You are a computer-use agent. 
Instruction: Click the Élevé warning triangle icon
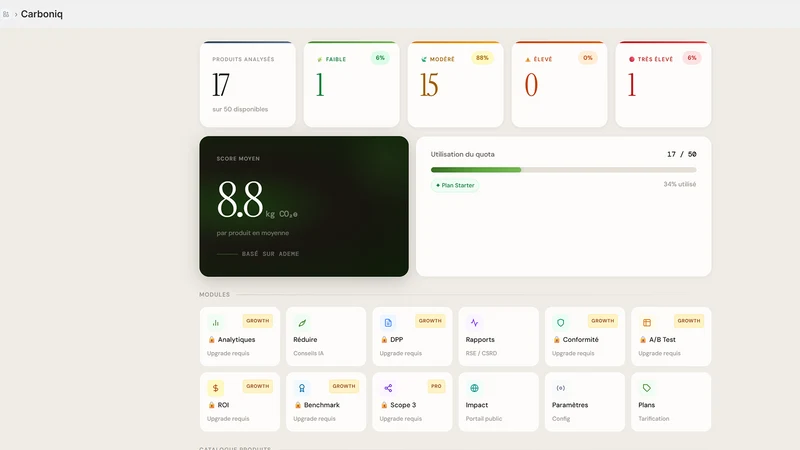coord(528,59)
